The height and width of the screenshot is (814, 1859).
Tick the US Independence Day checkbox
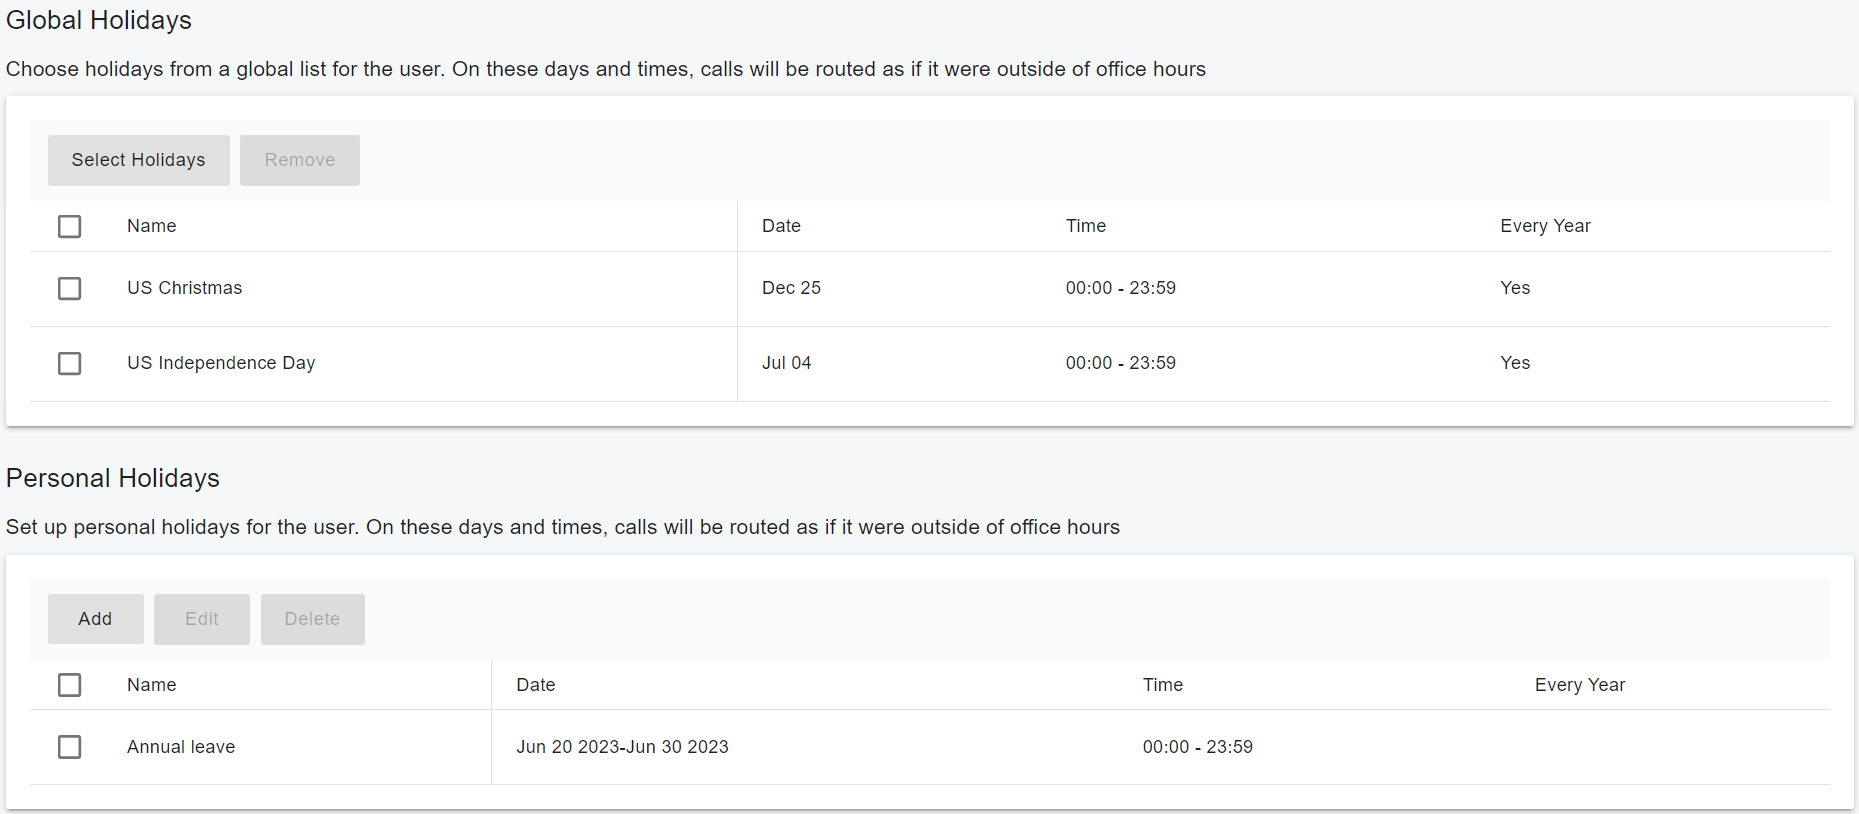69,363
